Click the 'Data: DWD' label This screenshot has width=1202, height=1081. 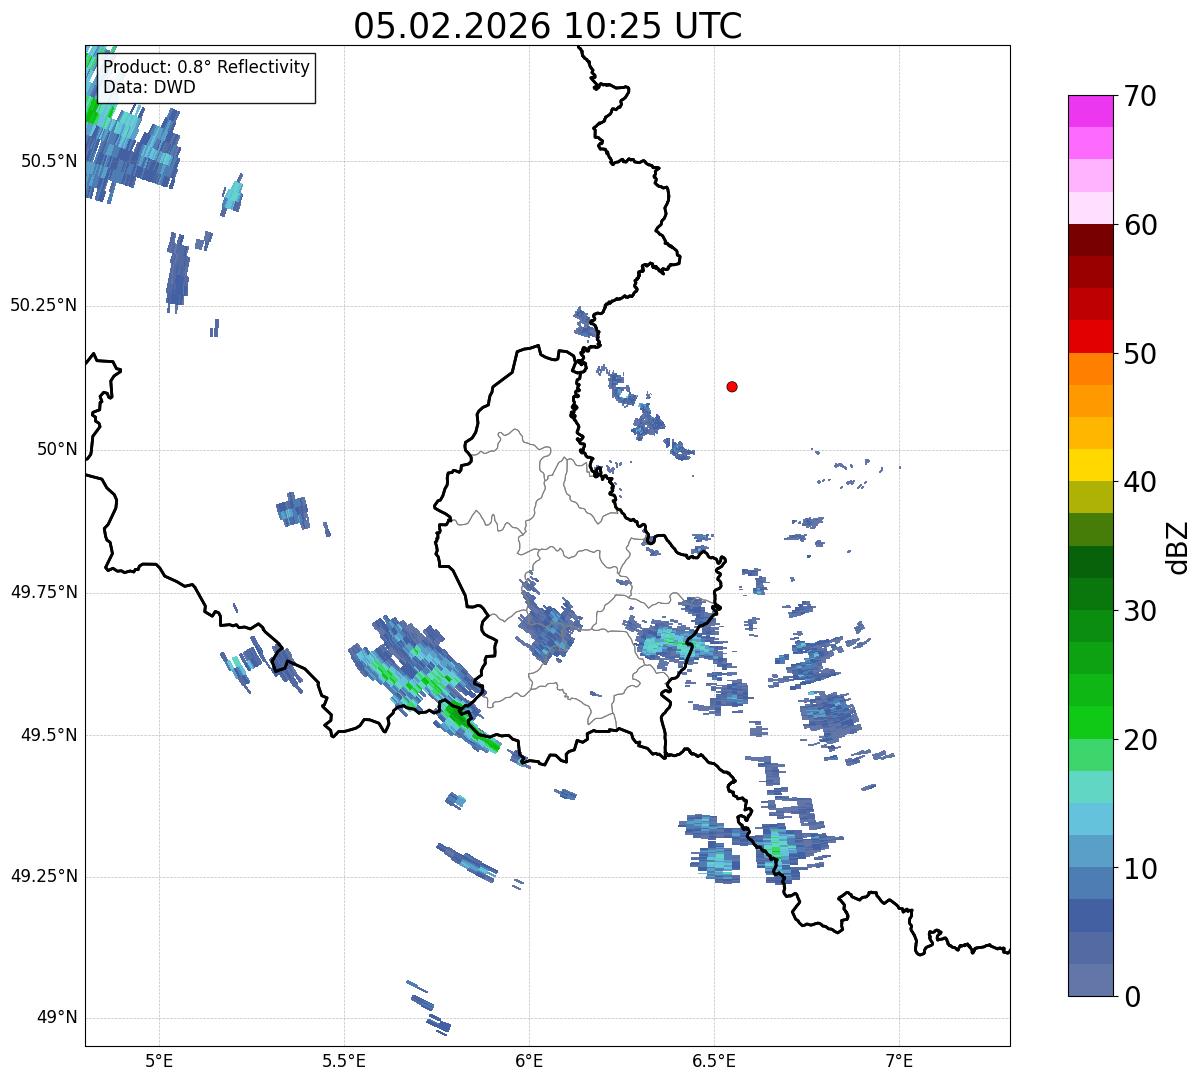[x=149, y=87]
